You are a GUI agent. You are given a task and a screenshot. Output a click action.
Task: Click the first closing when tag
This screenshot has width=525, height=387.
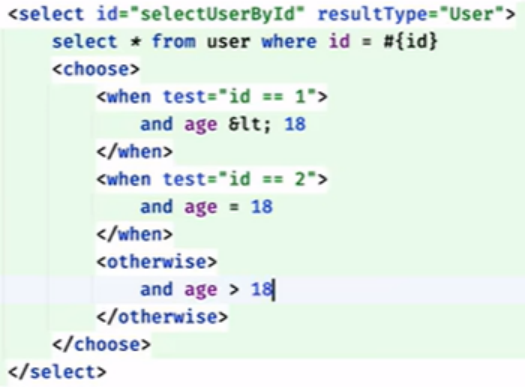pyautogui.click(x=135, y=152)
